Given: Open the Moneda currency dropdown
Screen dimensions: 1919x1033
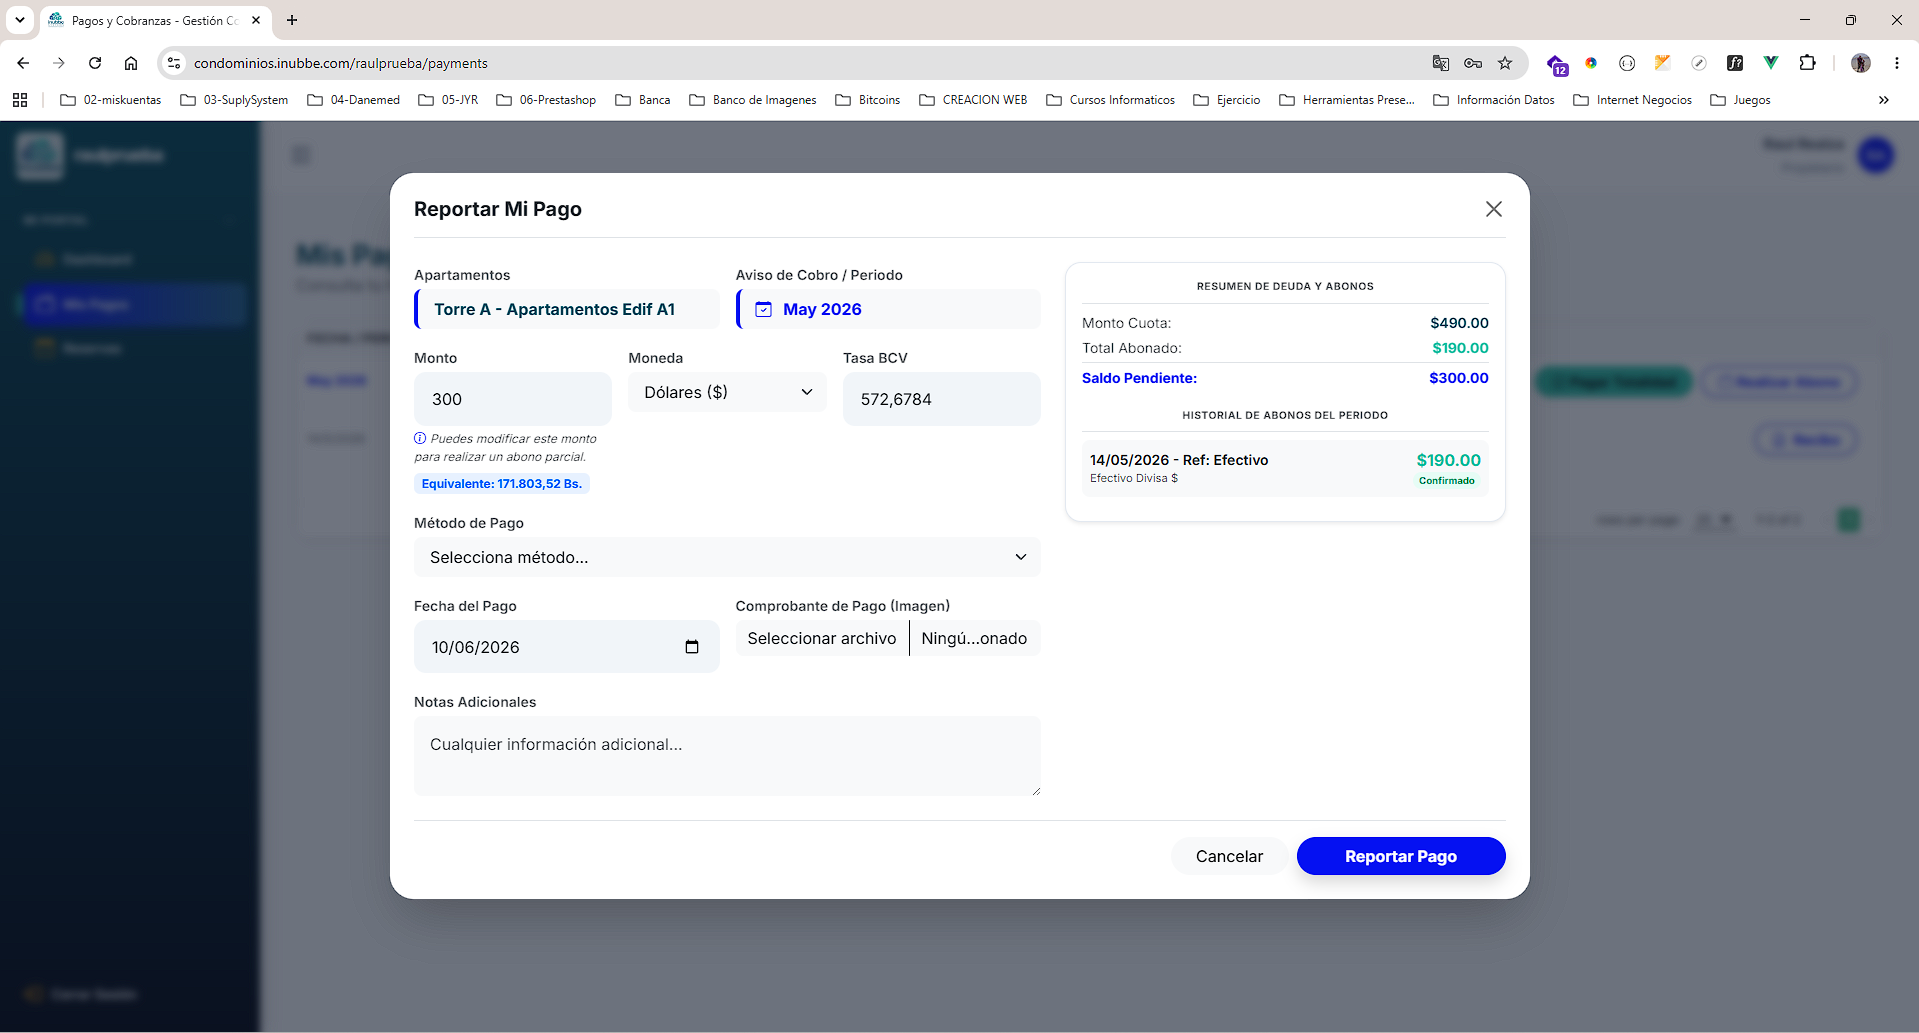Looking at the screenshot, I should tap(727, 392).
